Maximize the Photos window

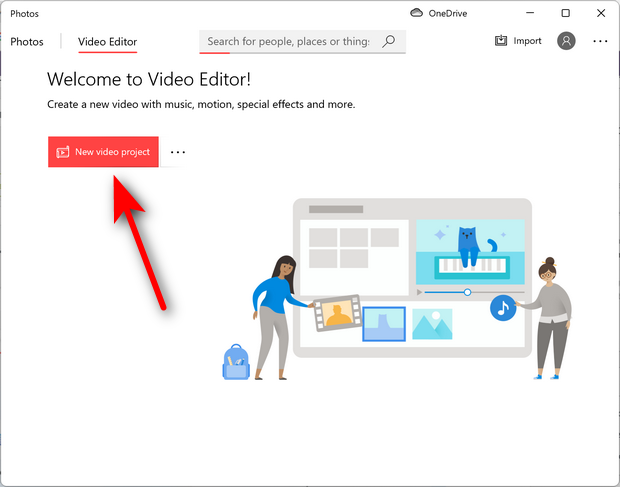tap(566, 13)
